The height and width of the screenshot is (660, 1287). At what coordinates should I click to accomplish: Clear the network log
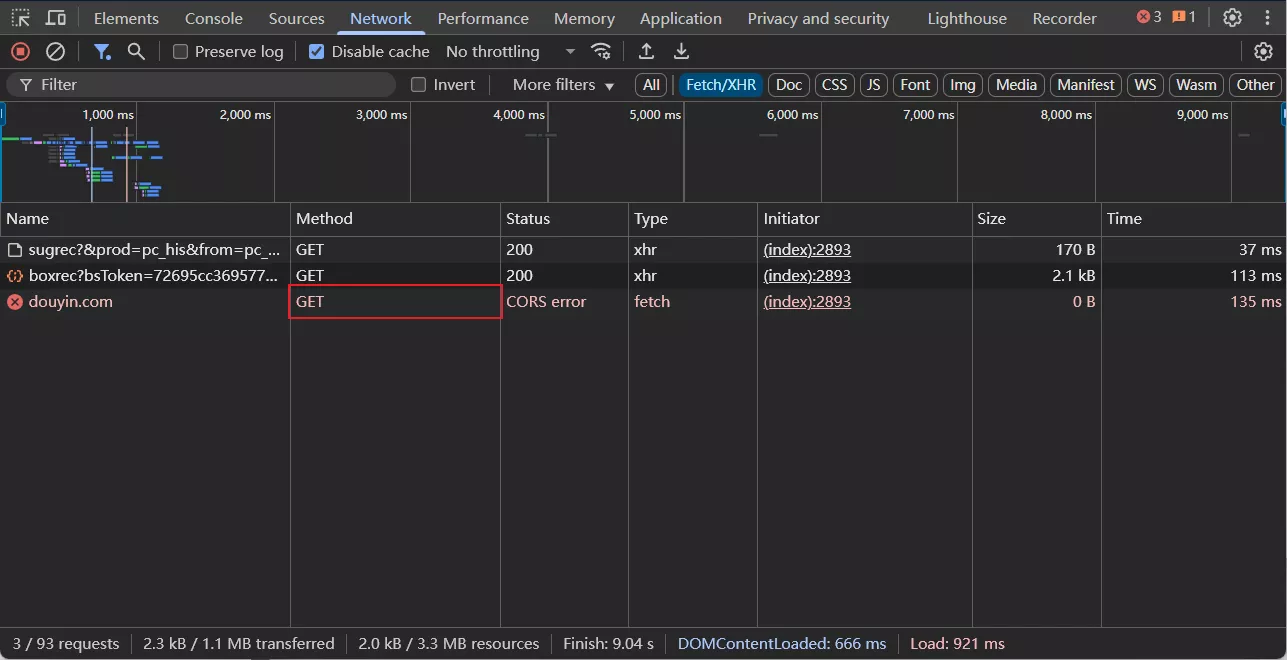point(56,52)
